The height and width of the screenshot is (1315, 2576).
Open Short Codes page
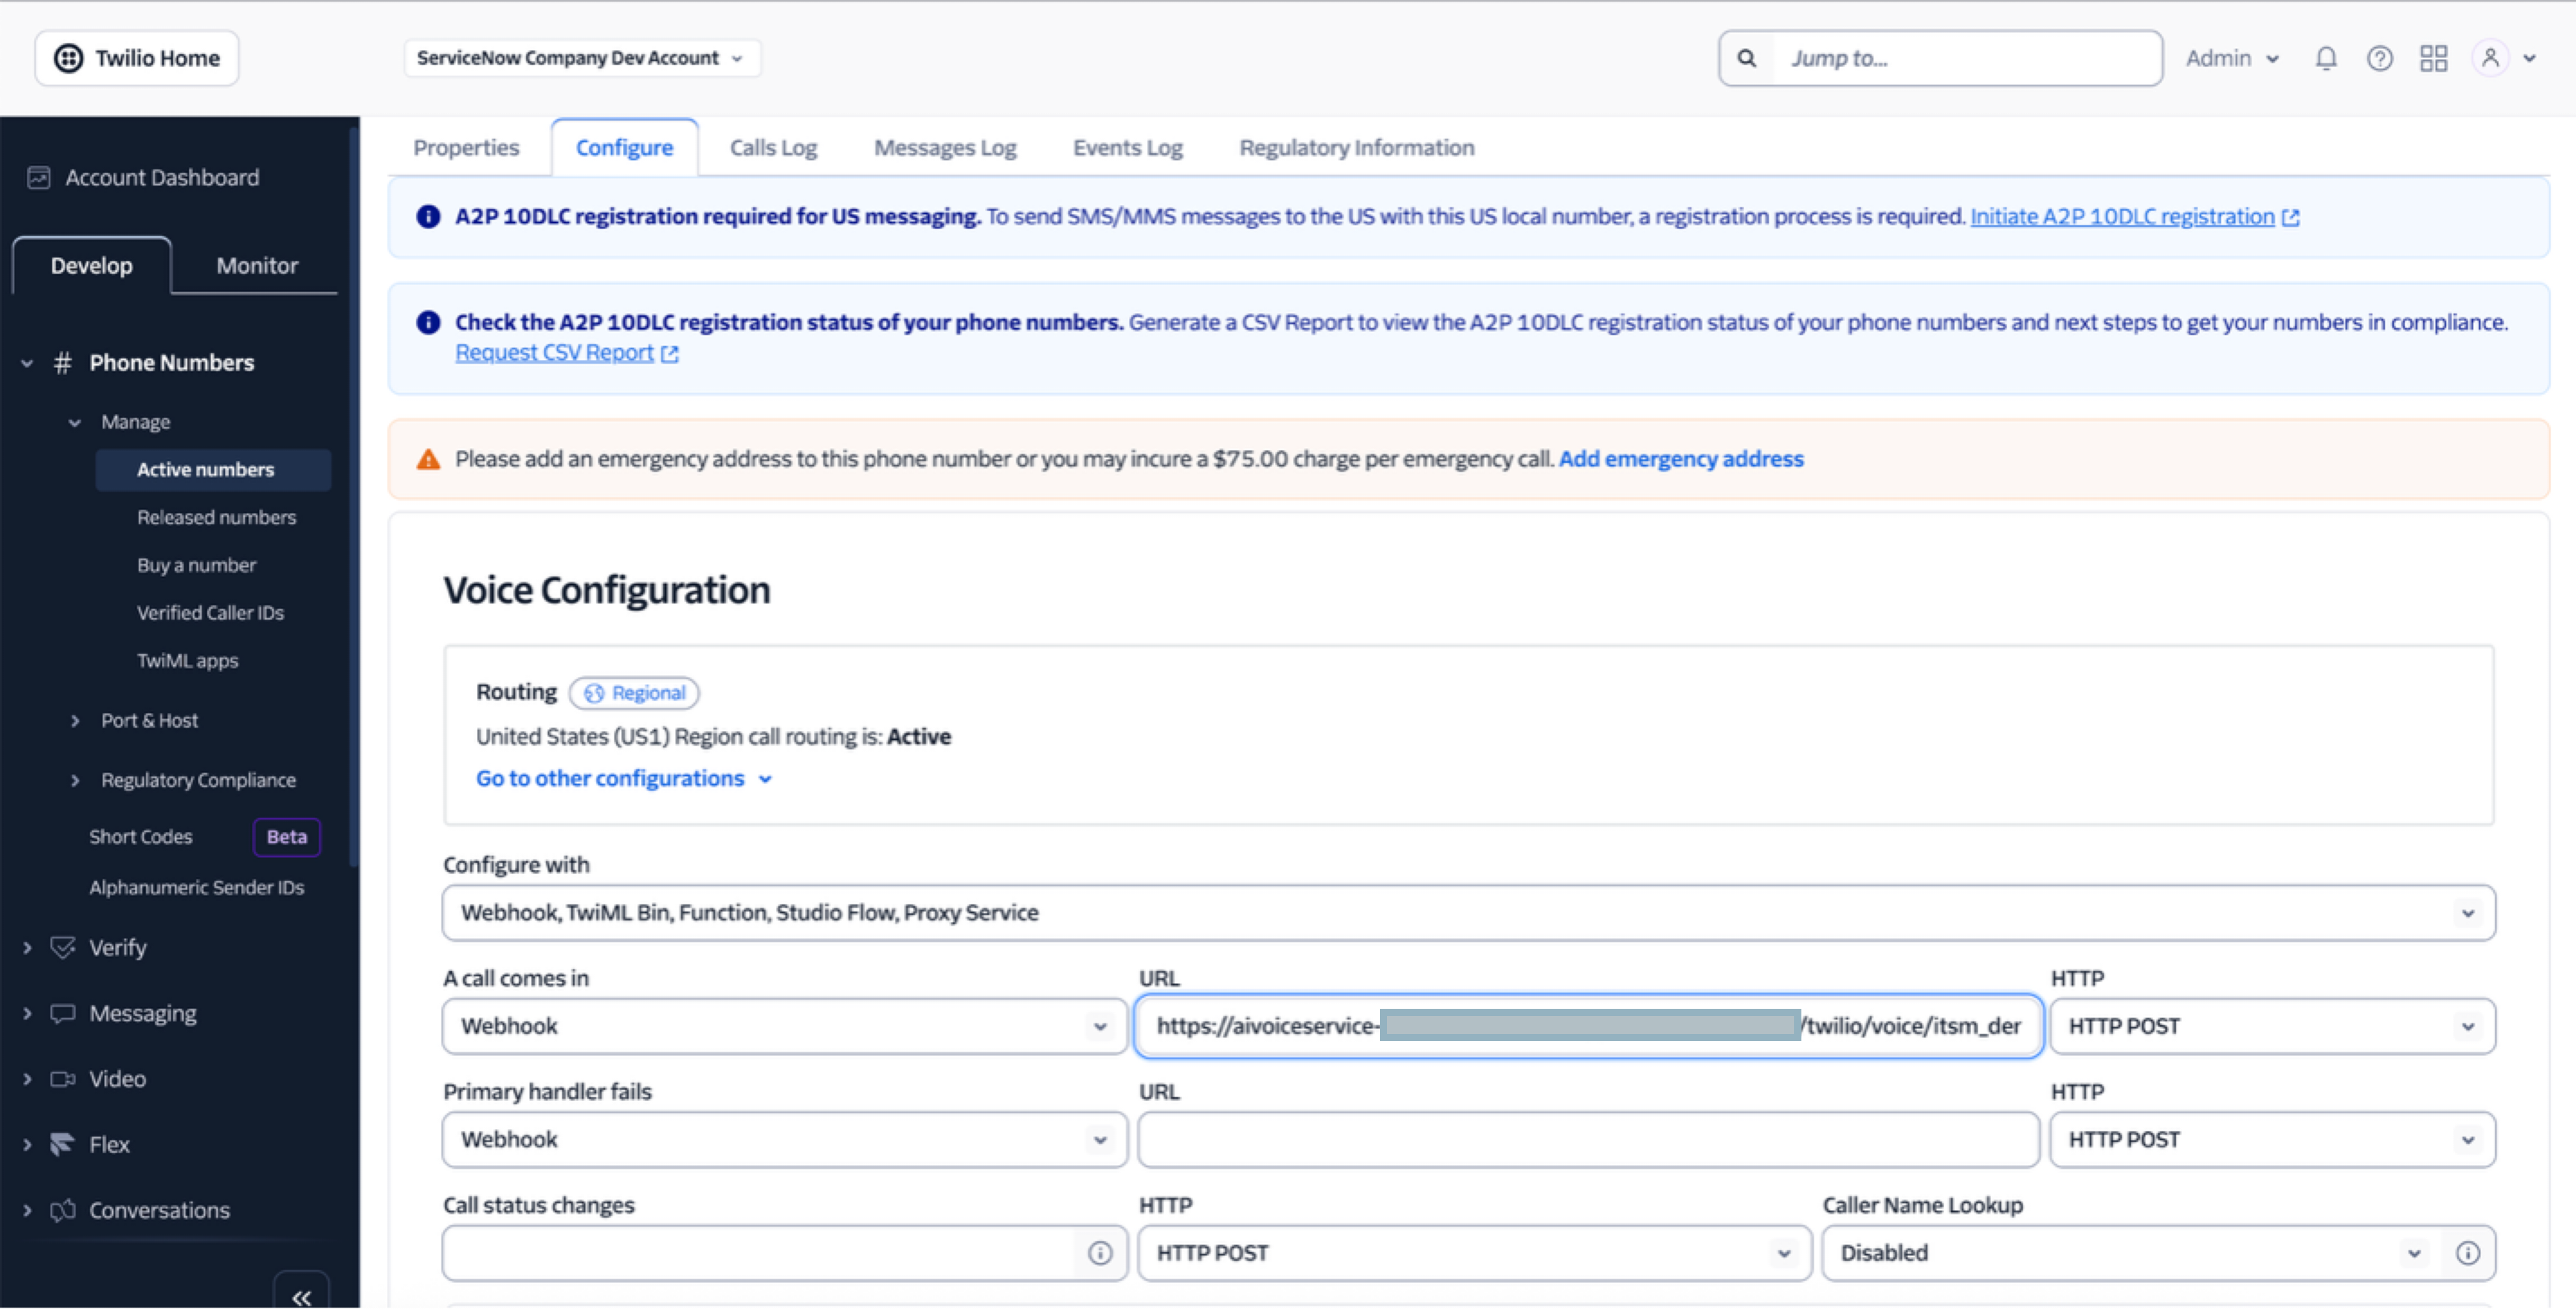tap(140, 837)
